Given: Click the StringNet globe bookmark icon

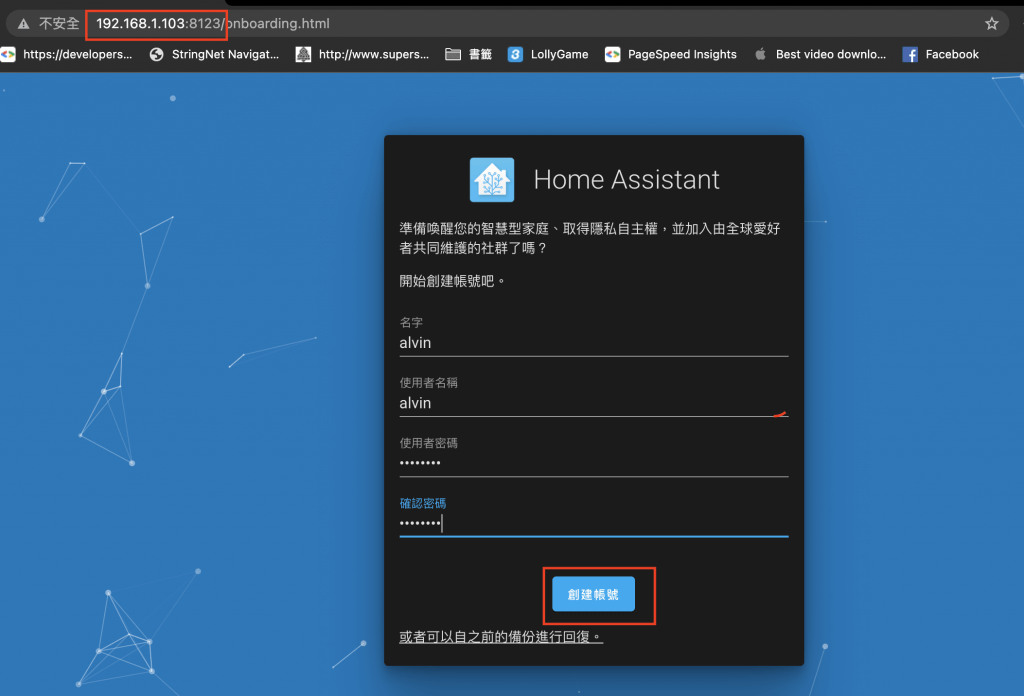Looking at the screenshot, I should pos(156,54).
